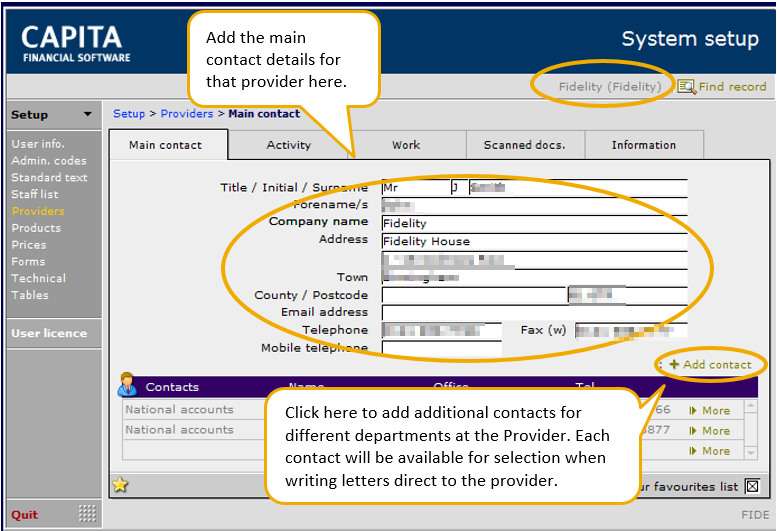Click the Contacts person icon

[127, 385]
